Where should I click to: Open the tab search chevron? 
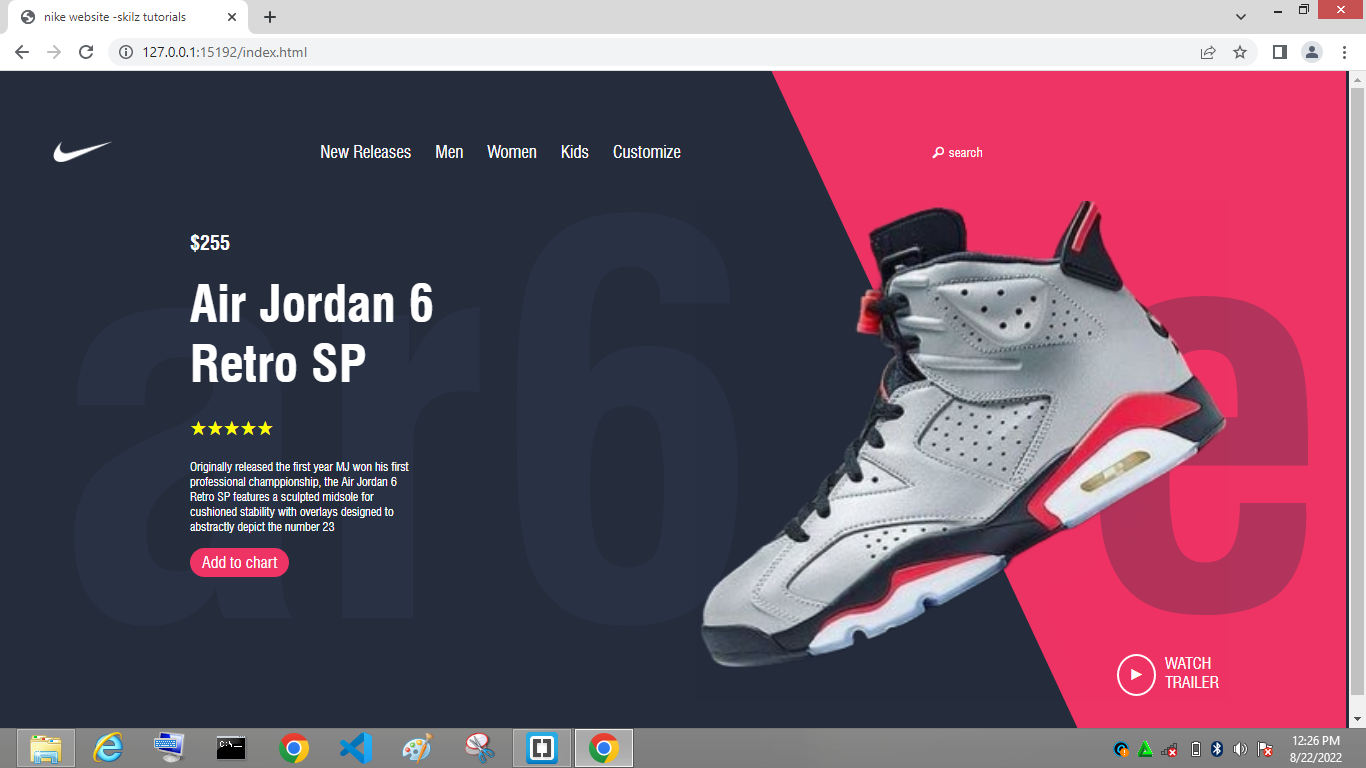1240,15
